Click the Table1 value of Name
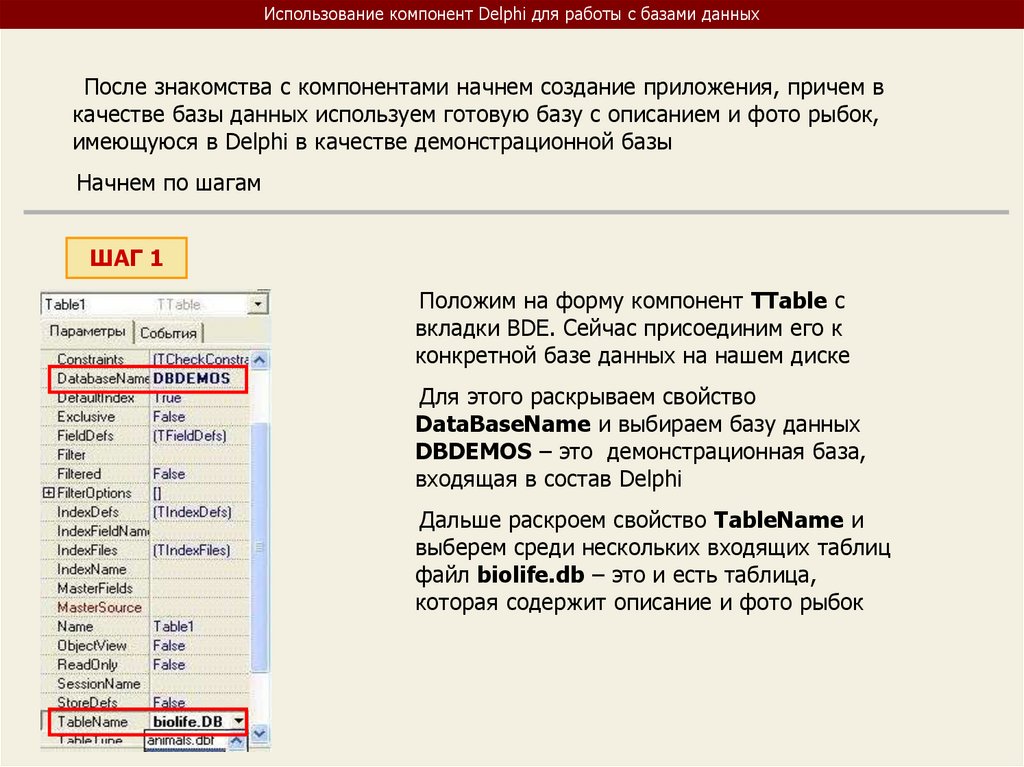This screenshot has height=767, width=1024. (x=173, y=626)
